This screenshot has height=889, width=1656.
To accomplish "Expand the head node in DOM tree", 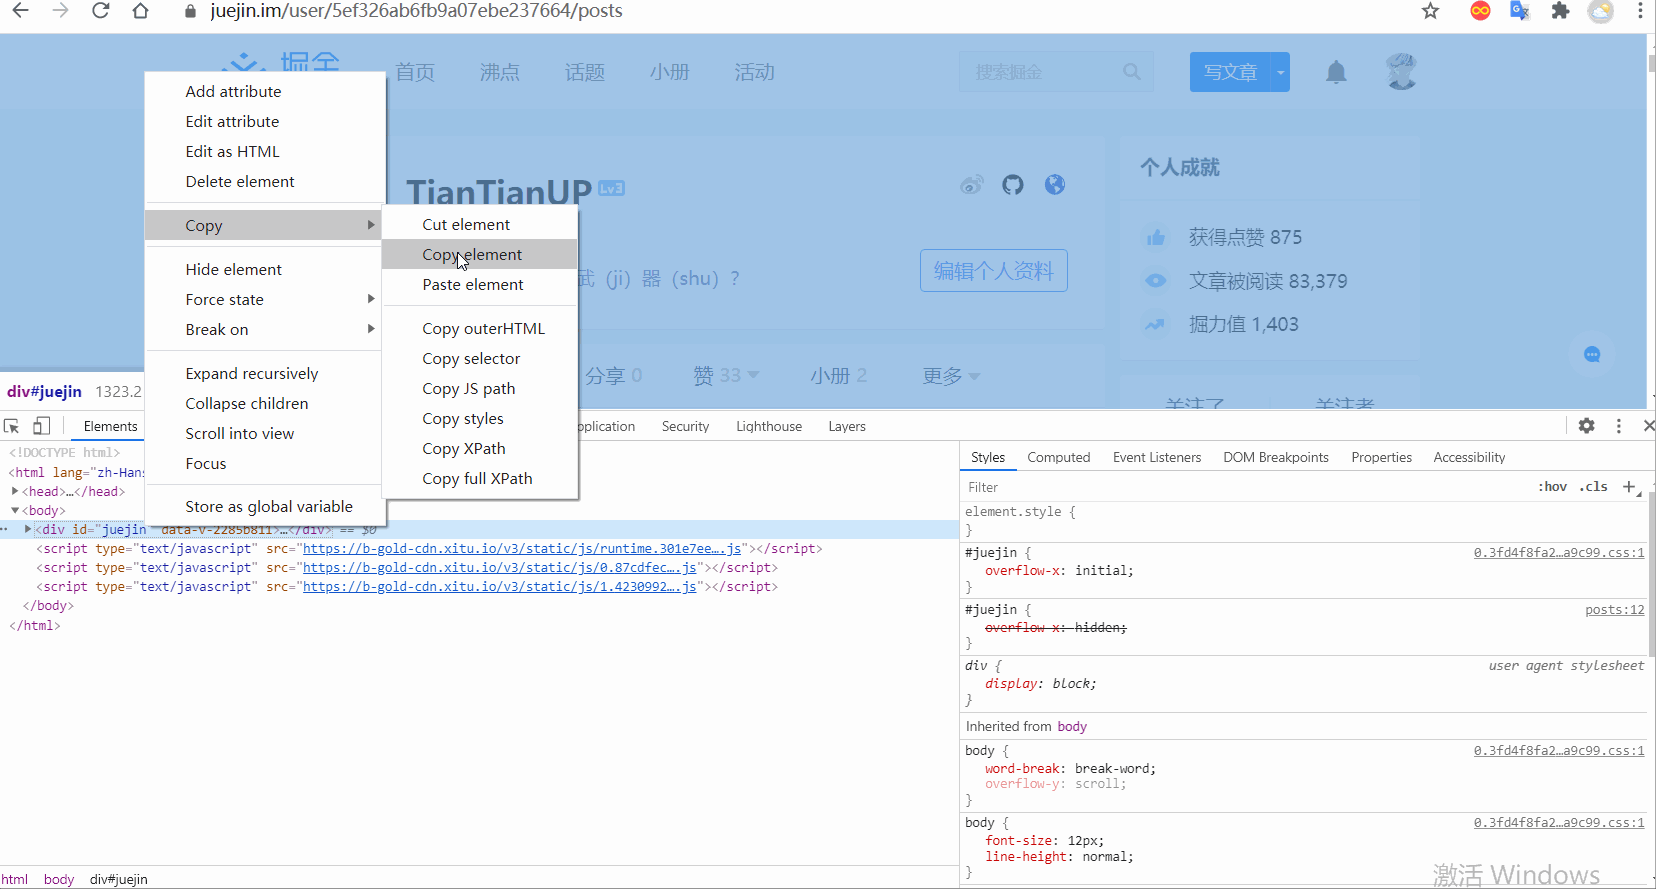I will [15, 491].
